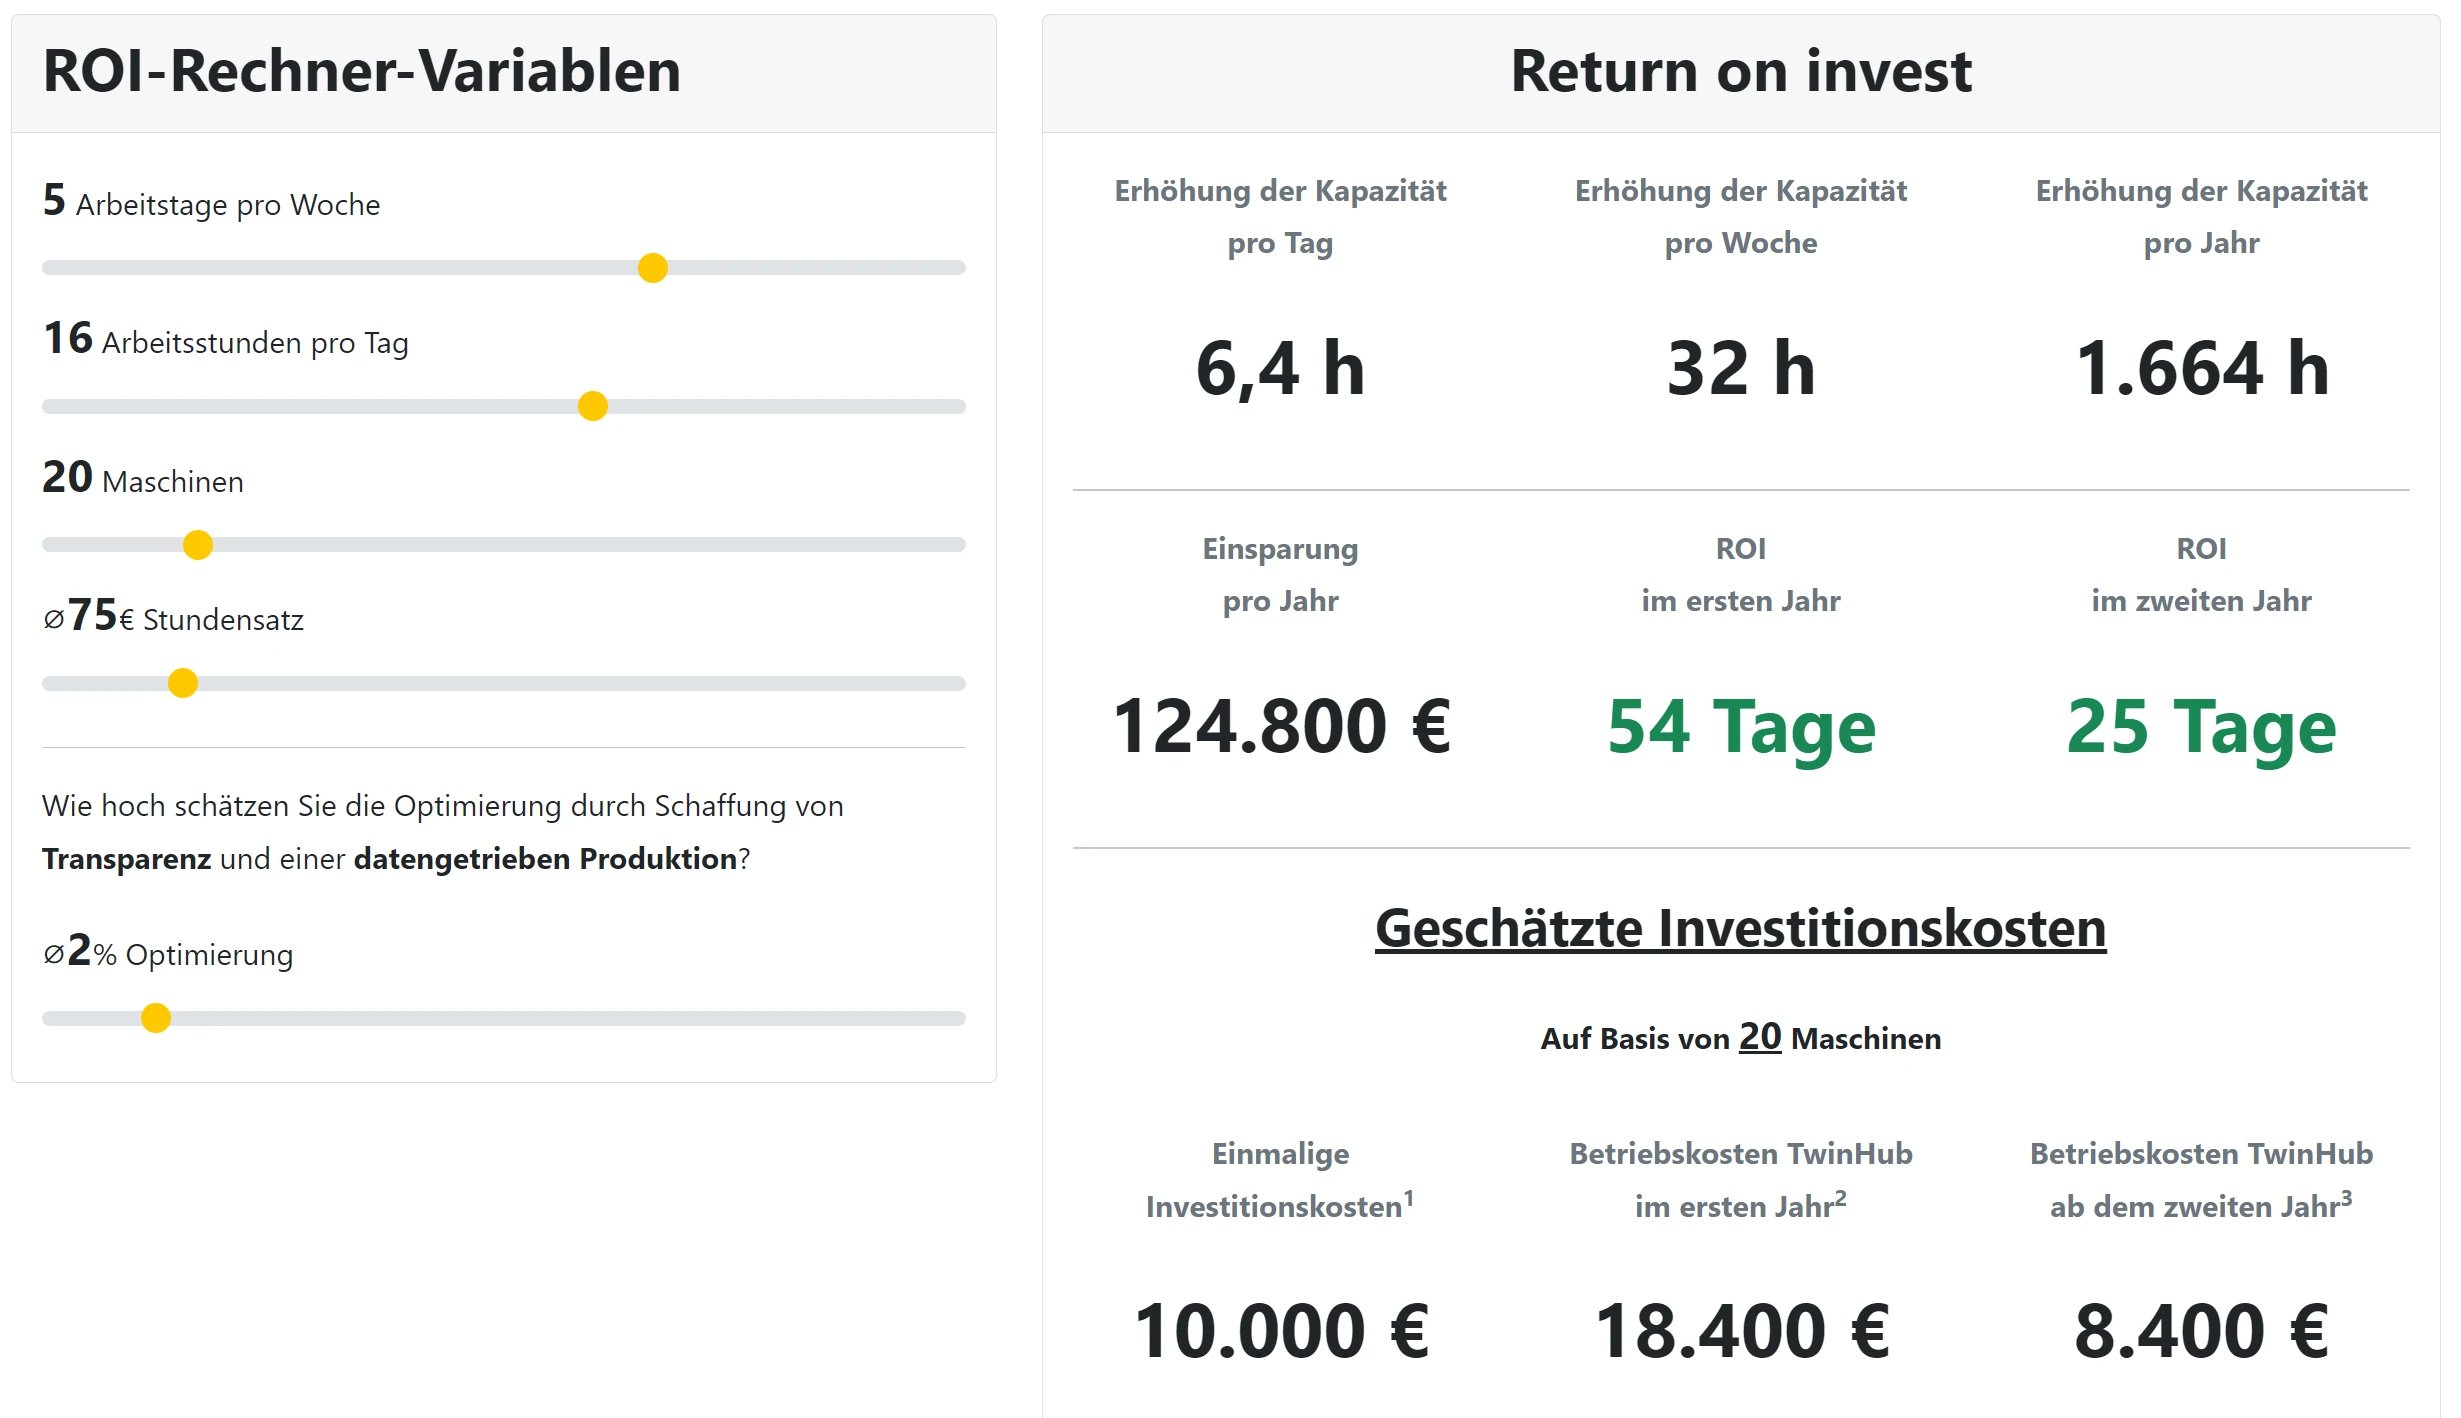Screen dimensions: 2461x1418
Task: Click the Maschinen slider handle
Action: click(198, 545)
